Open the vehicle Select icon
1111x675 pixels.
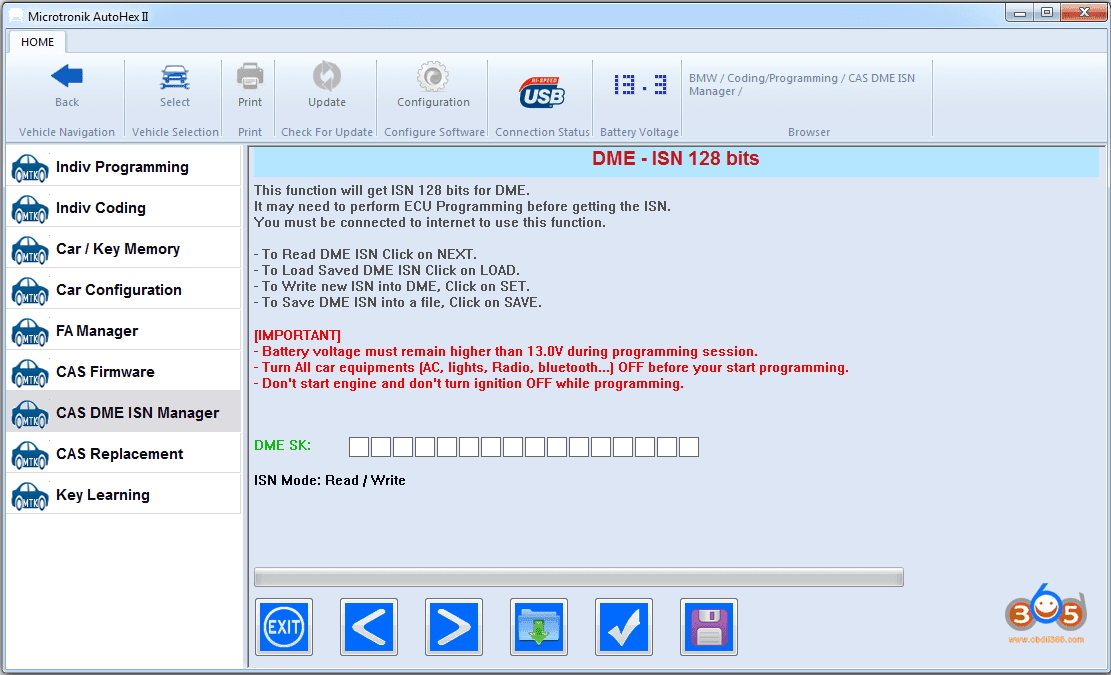(x=174, y=76)
